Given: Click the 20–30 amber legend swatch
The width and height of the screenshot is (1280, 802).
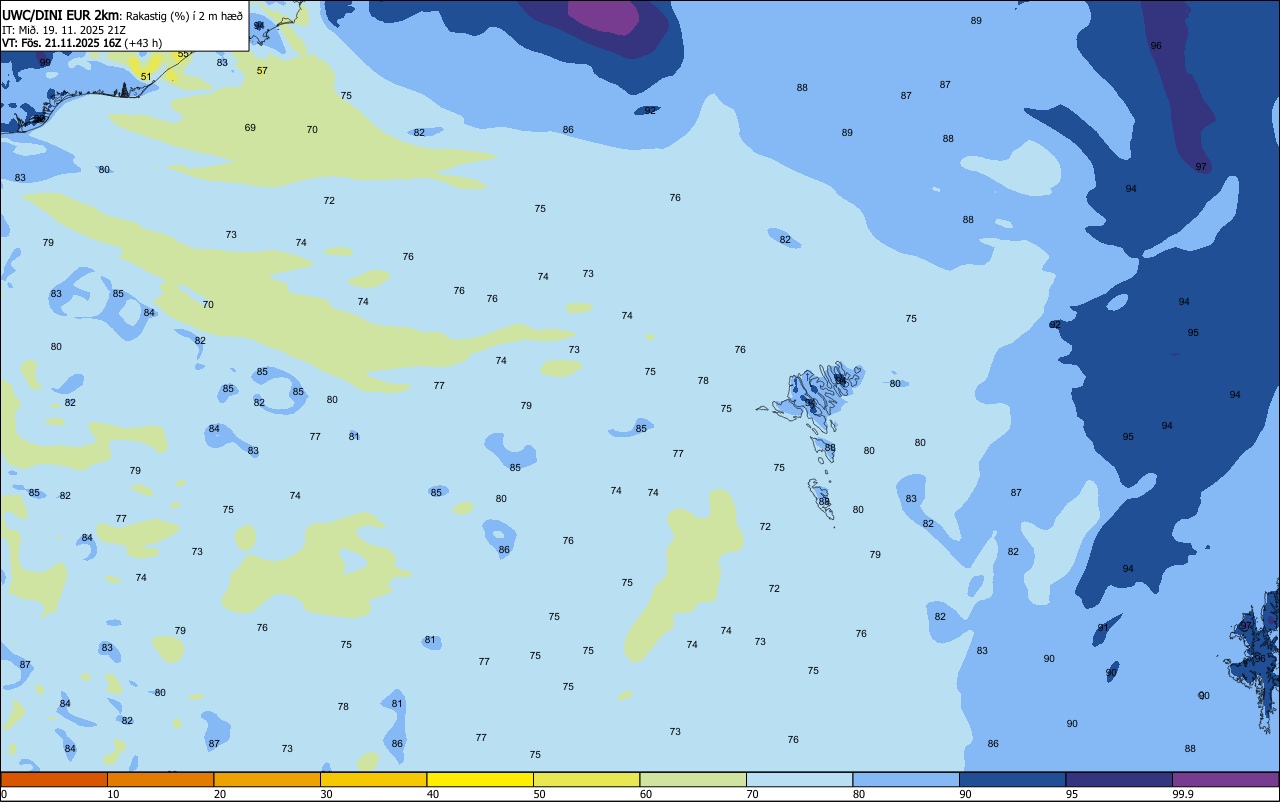Looking at the screenshot, I should coord(267,779).
